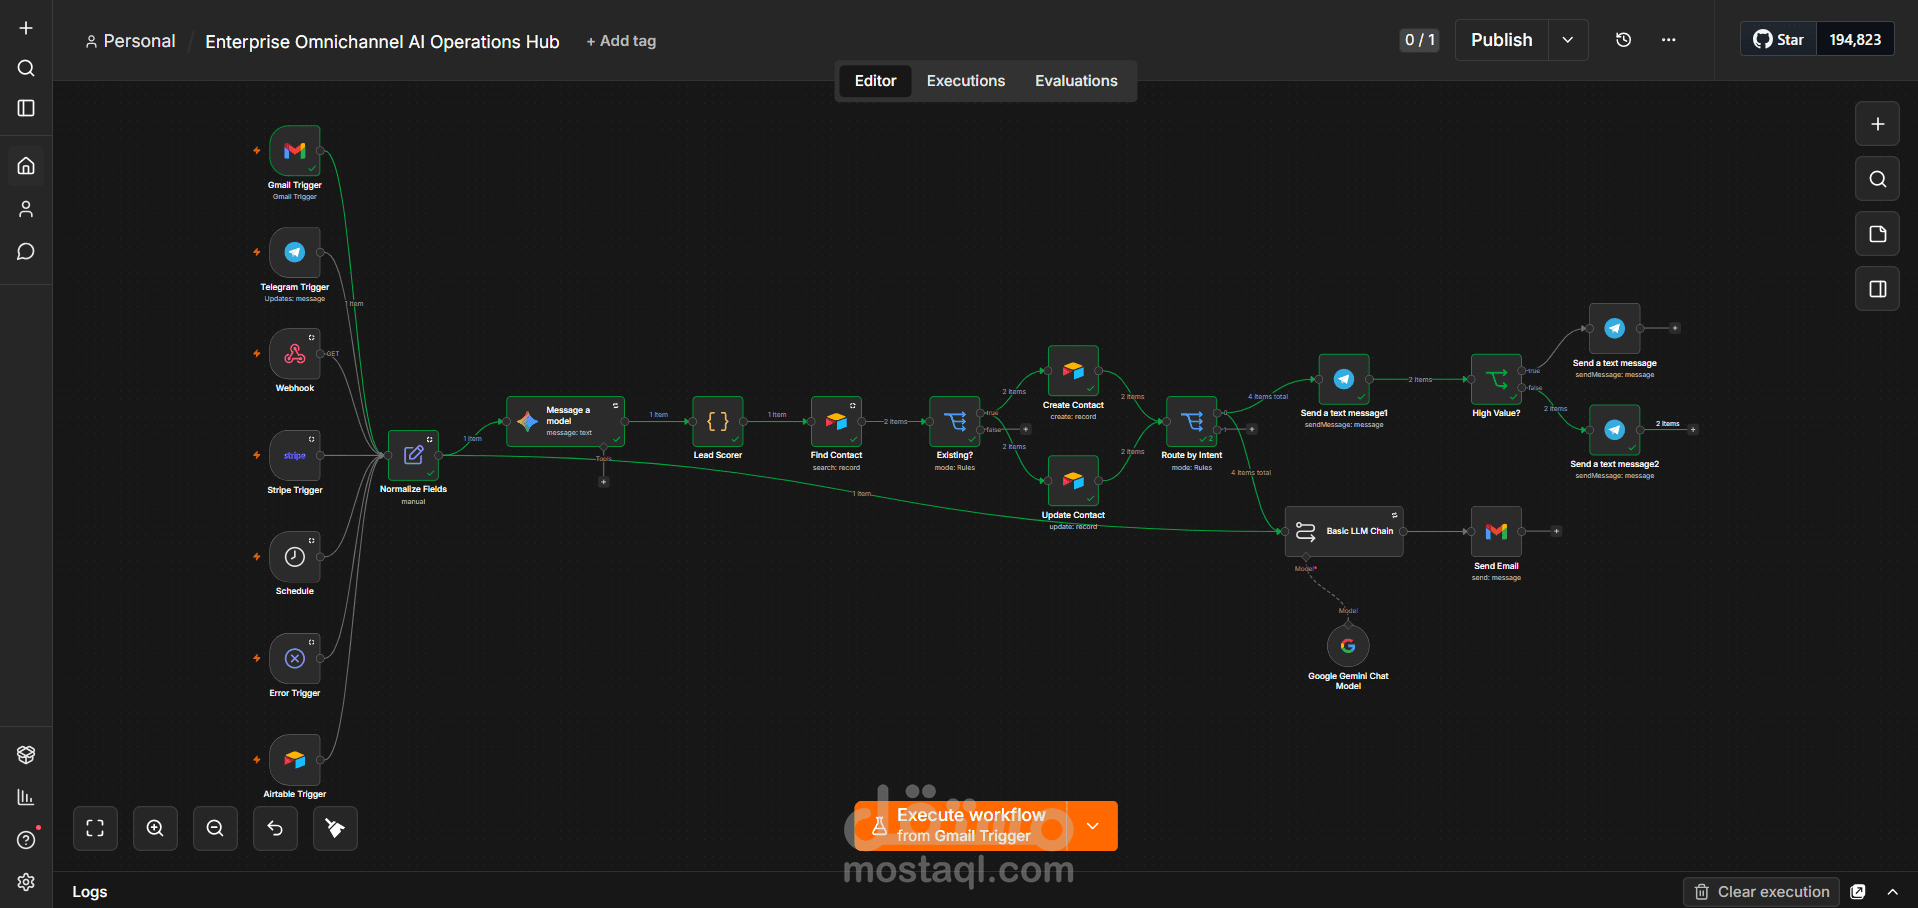Expand the Logs panel chevron
The width and height of the screenshot is (1918, 908).
[x=1892, y=892]
